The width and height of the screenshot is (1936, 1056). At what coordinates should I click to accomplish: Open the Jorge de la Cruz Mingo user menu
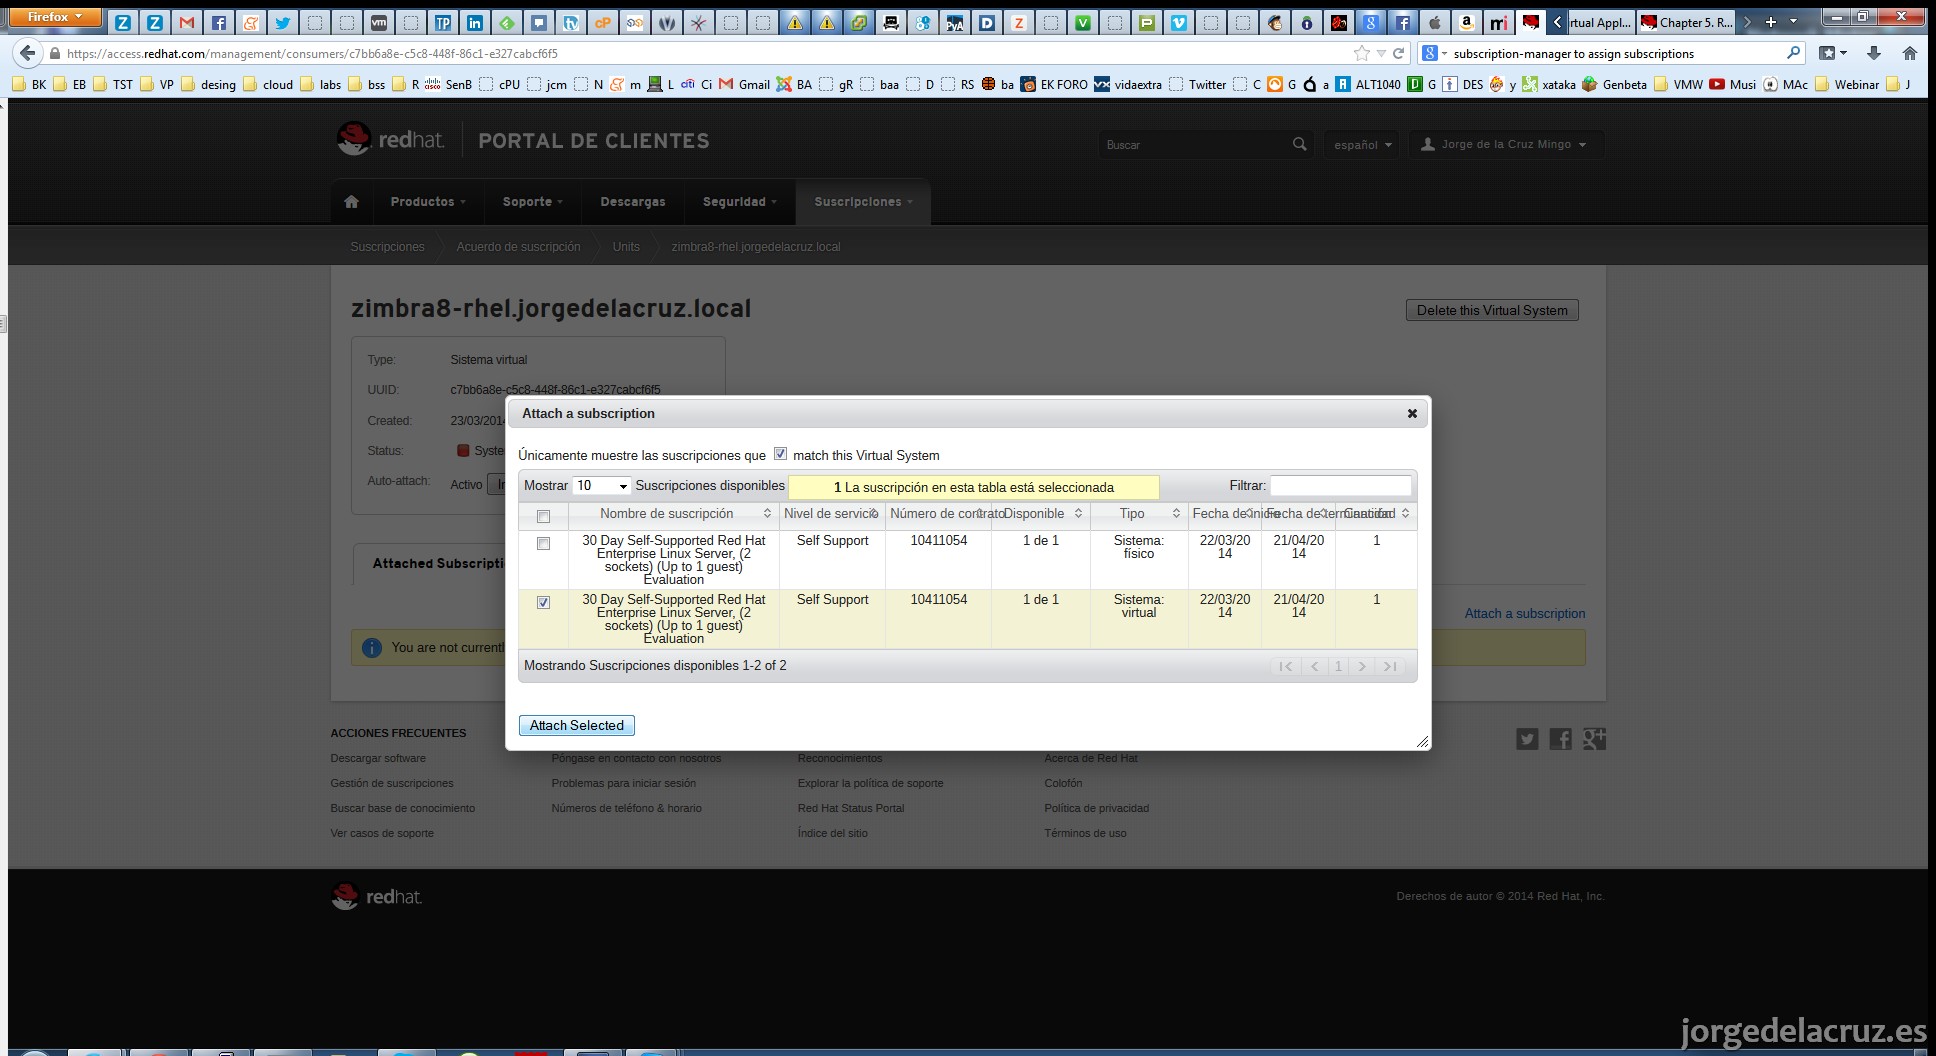click(1505, 144)
